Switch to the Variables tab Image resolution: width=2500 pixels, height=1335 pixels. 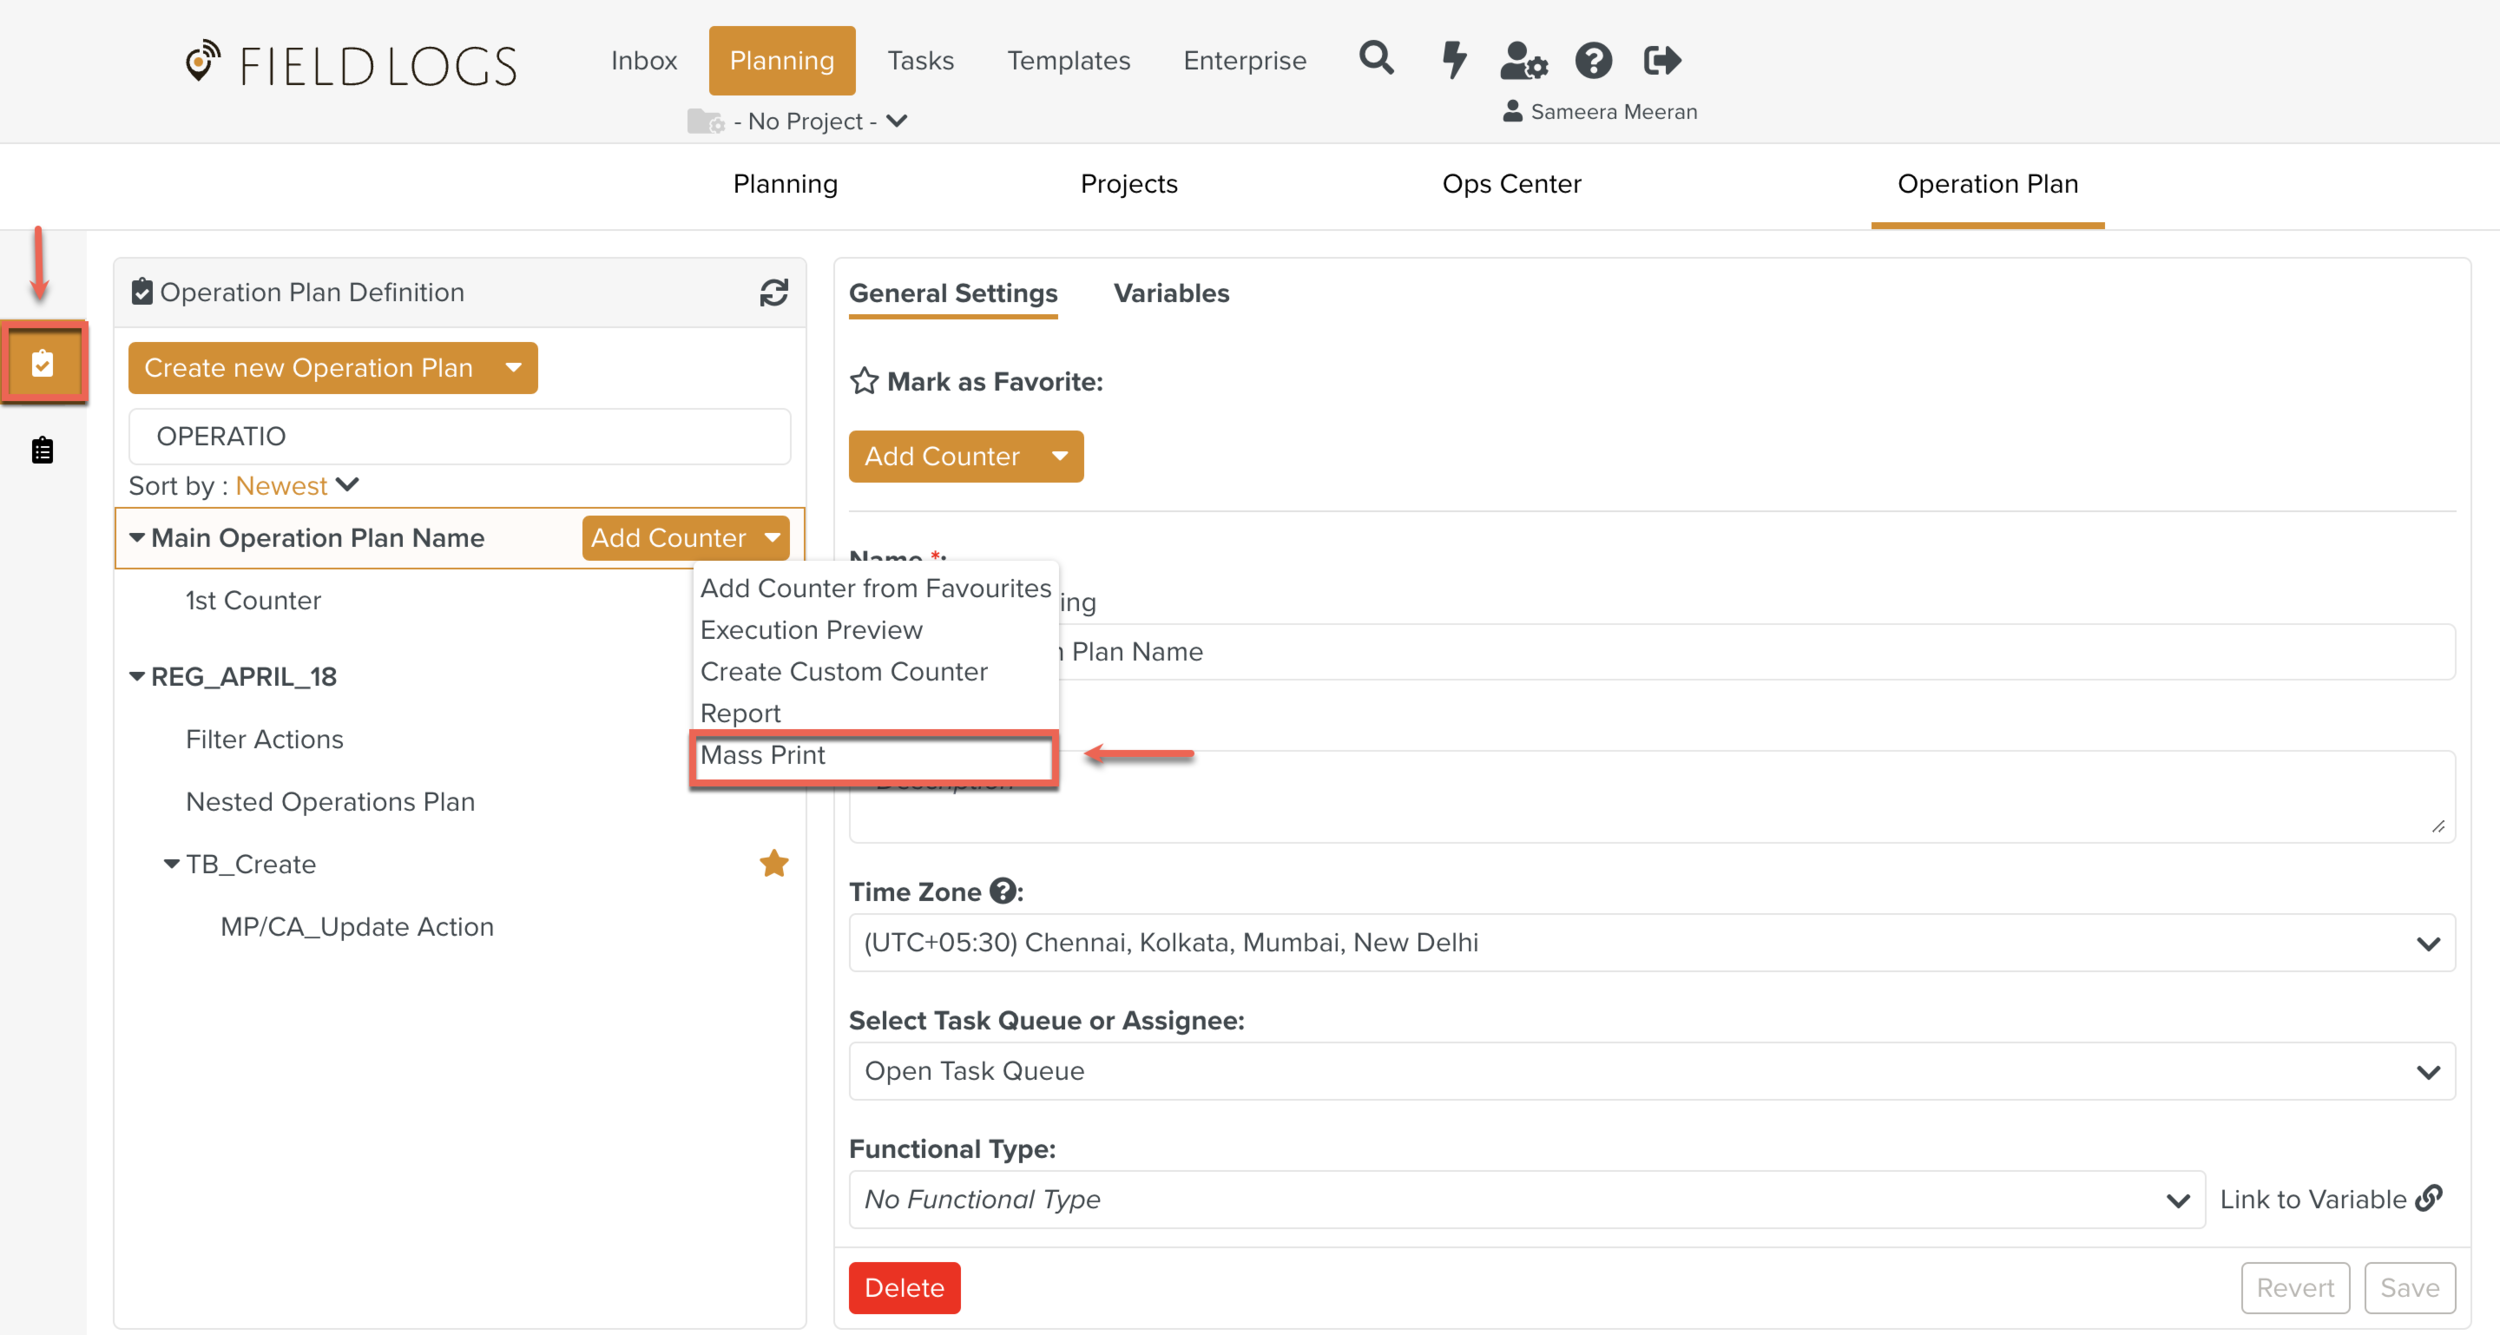pyautogui.click(x=1171, y=293)
